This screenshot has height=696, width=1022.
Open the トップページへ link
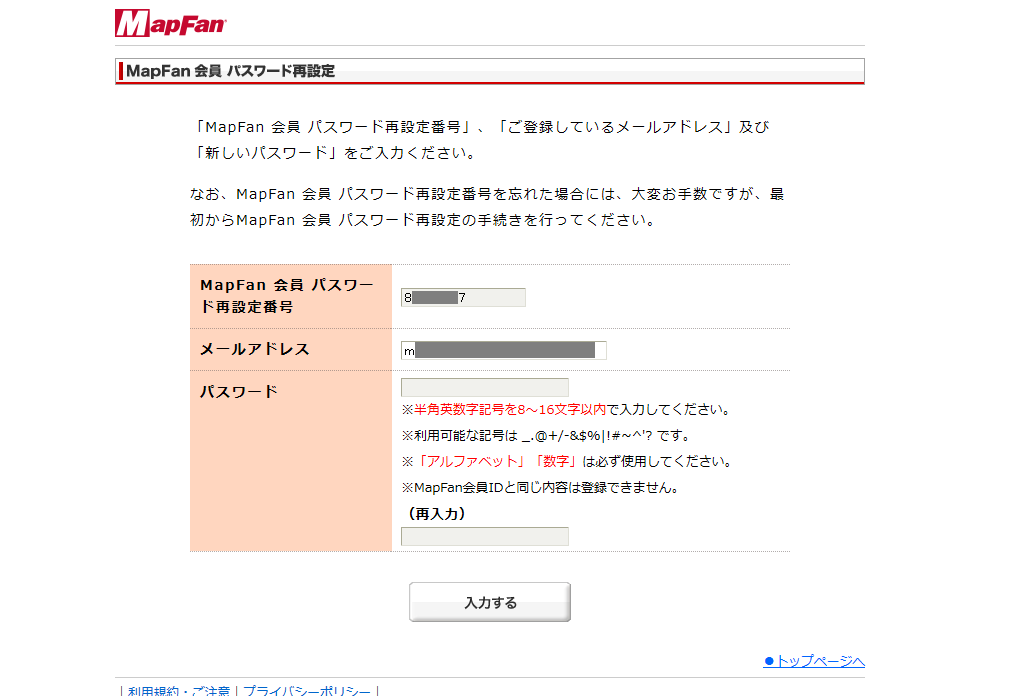(x=814, y=661)
